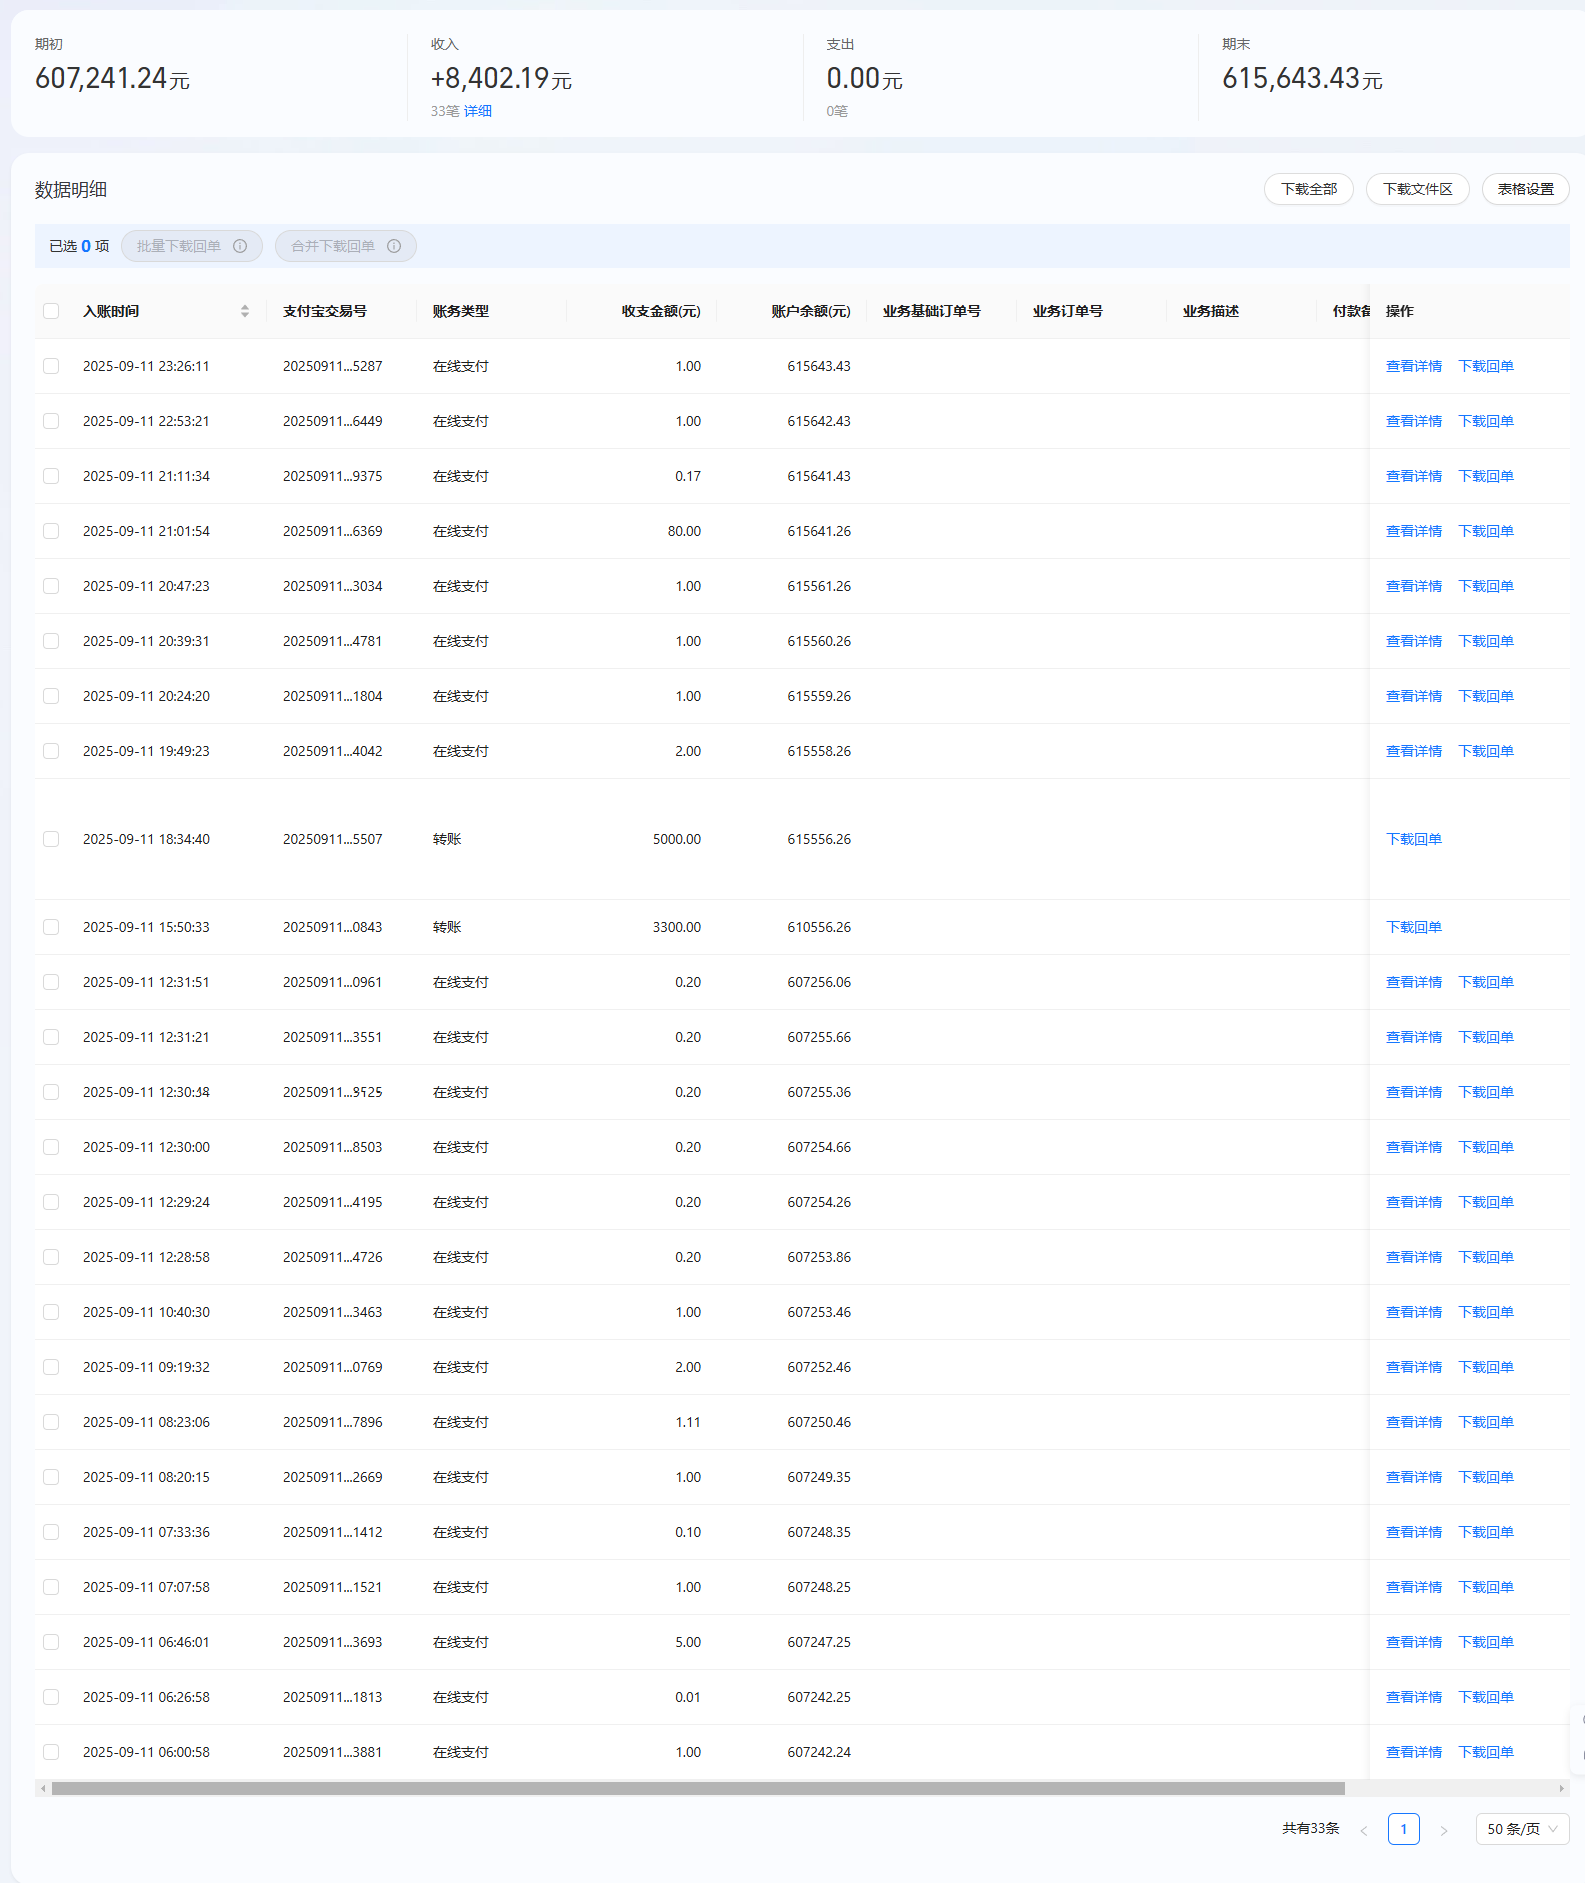Click the horizontal table scrollbar thumb

click(x=698, y=1788)
